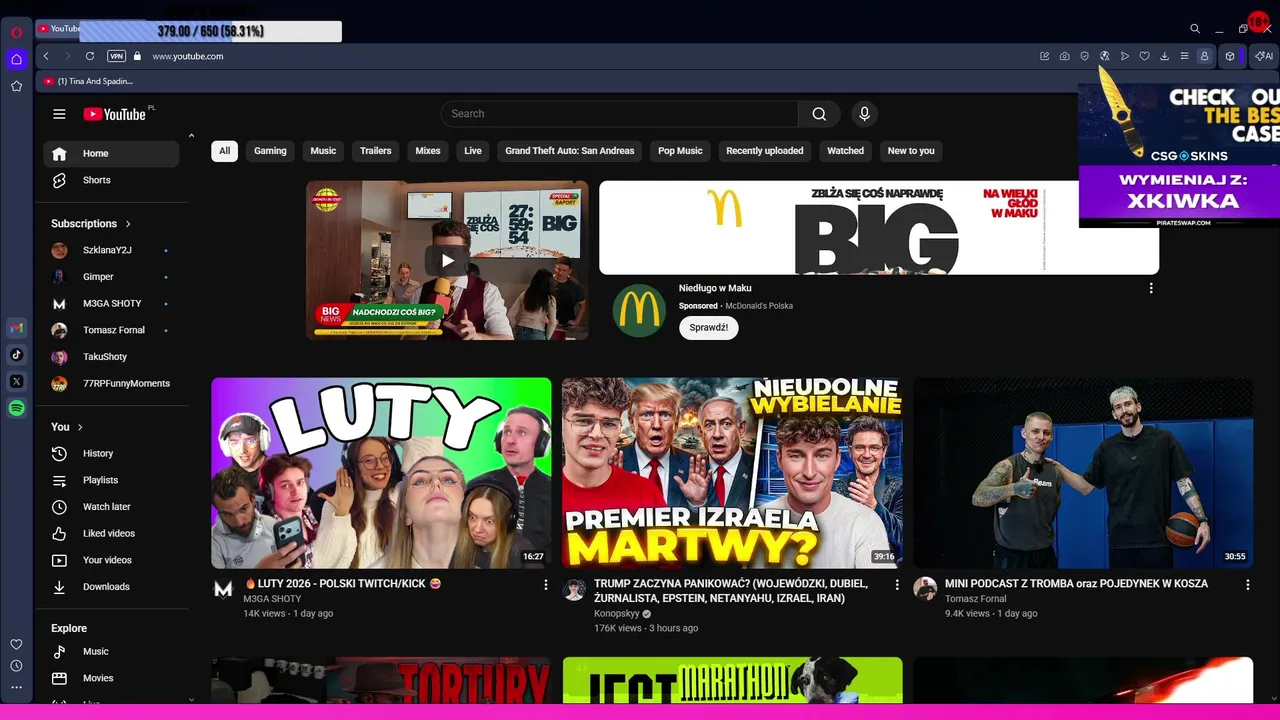Open Gimper subscription channel
The width and height of the screenshot is (1280, 720).
click(111, 277)
